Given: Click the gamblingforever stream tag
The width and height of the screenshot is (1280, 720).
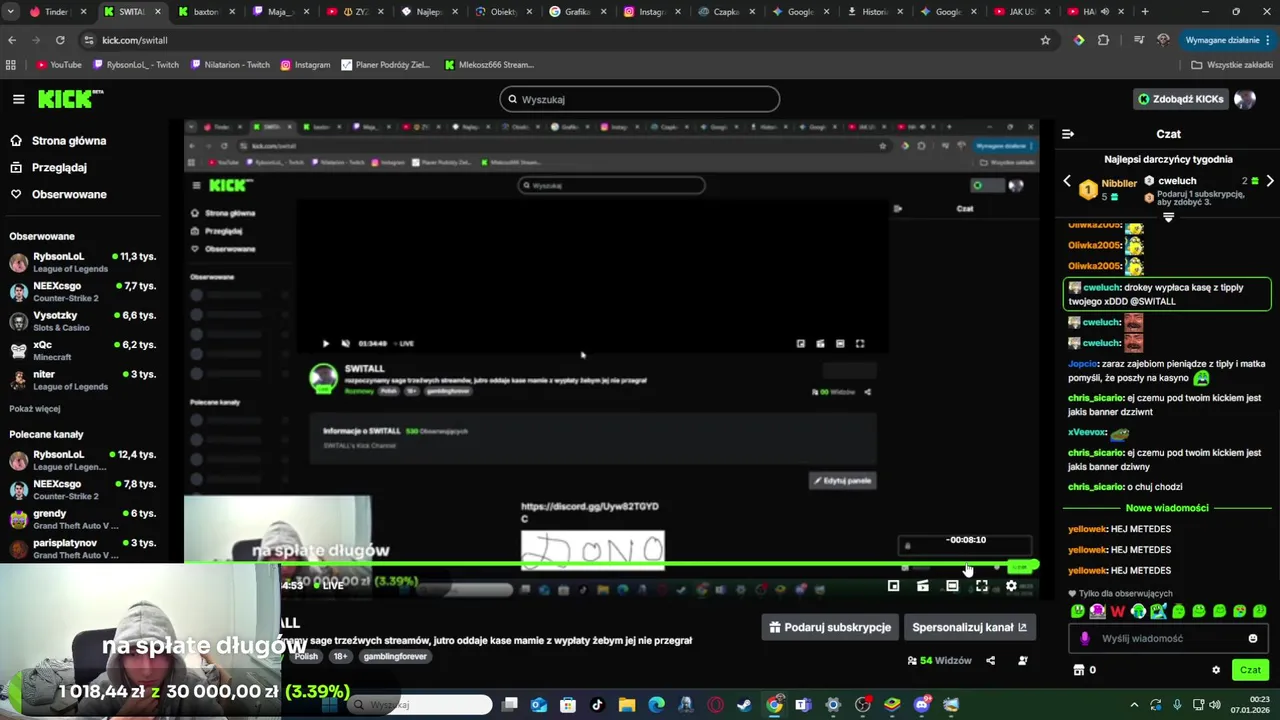Looking at the screenshot, I should tap(395, 656).
